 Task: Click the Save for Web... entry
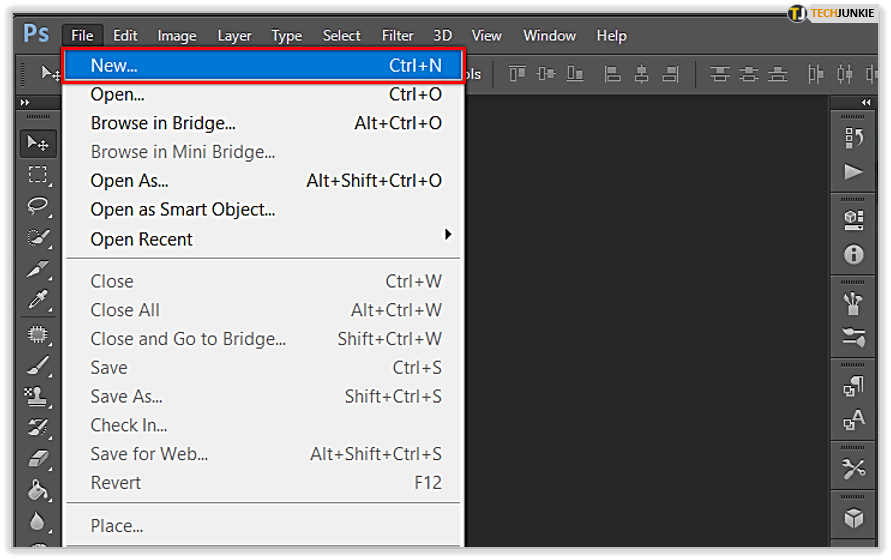[264, 454]
